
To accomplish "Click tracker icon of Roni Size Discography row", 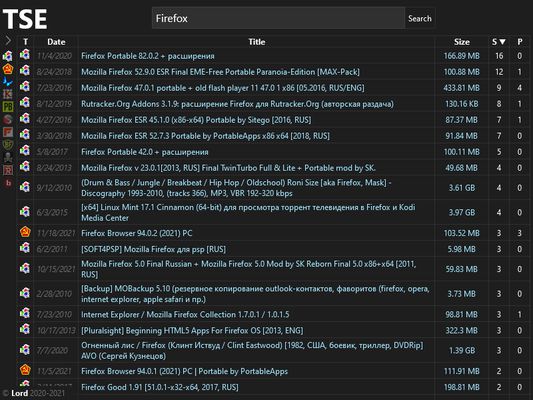I will [25, 187].
